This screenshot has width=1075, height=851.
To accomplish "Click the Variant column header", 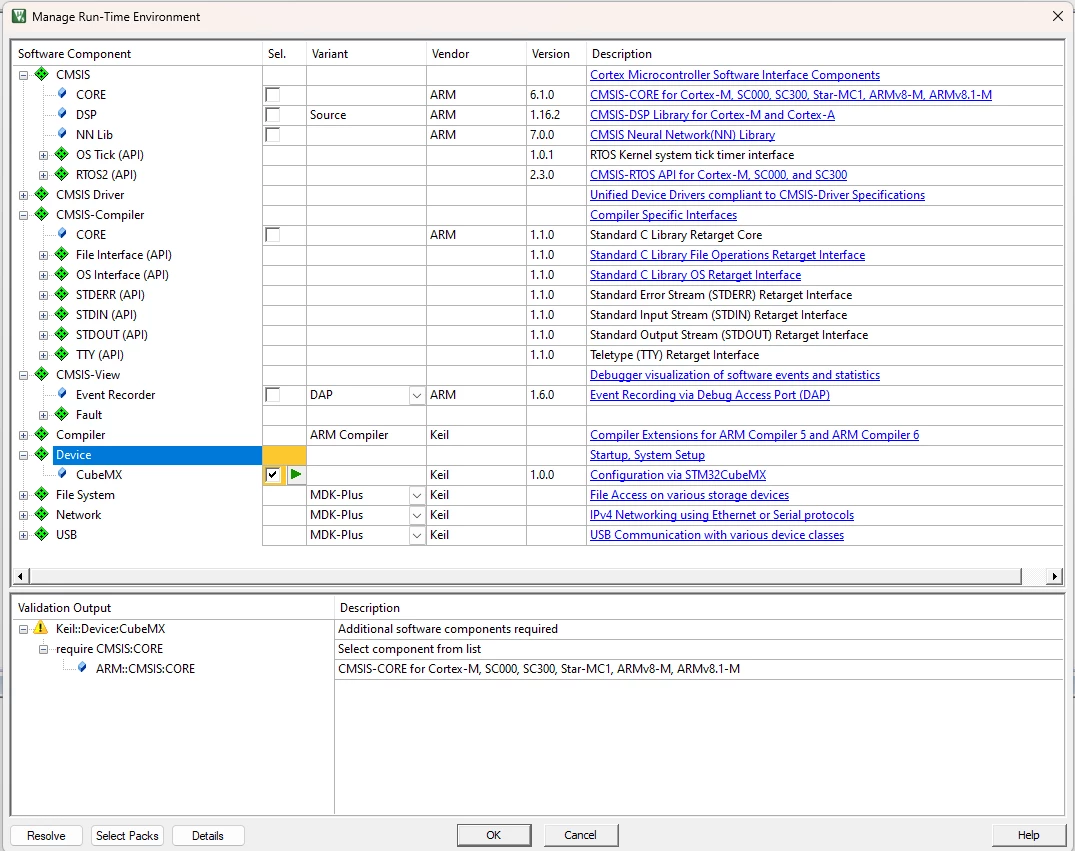I will (366, 53).
